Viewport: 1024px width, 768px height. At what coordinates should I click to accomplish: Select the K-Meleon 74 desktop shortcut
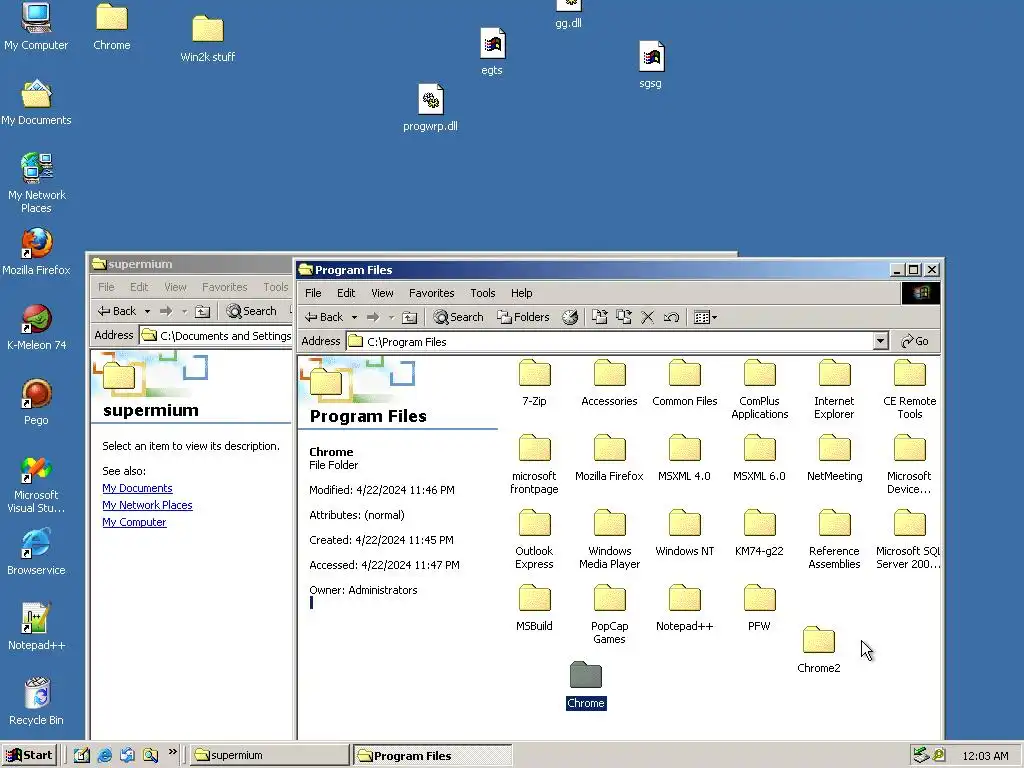[37, 327]
